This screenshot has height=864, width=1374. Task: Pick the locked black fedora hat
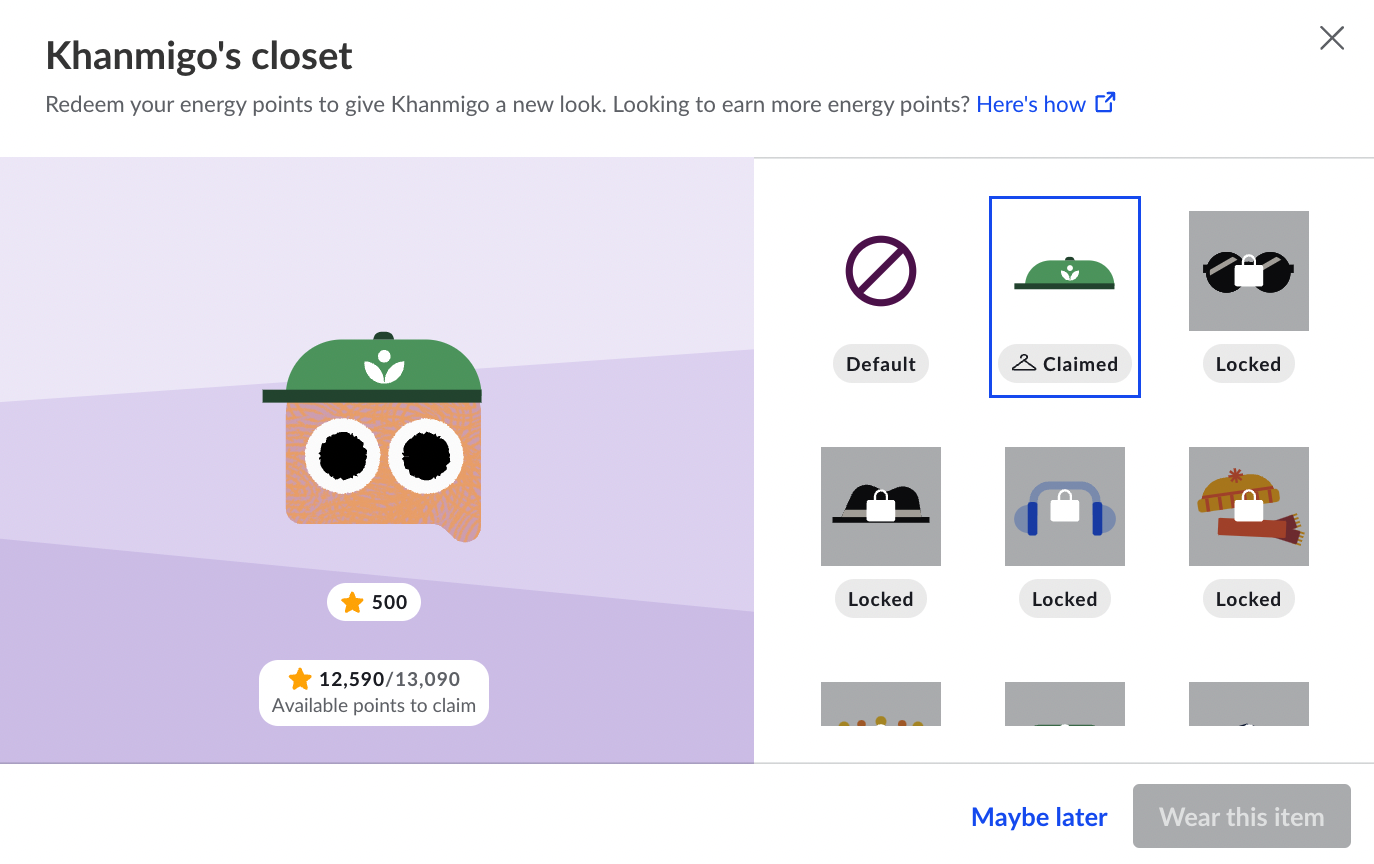pyautogui.click(x=881, y=506)
